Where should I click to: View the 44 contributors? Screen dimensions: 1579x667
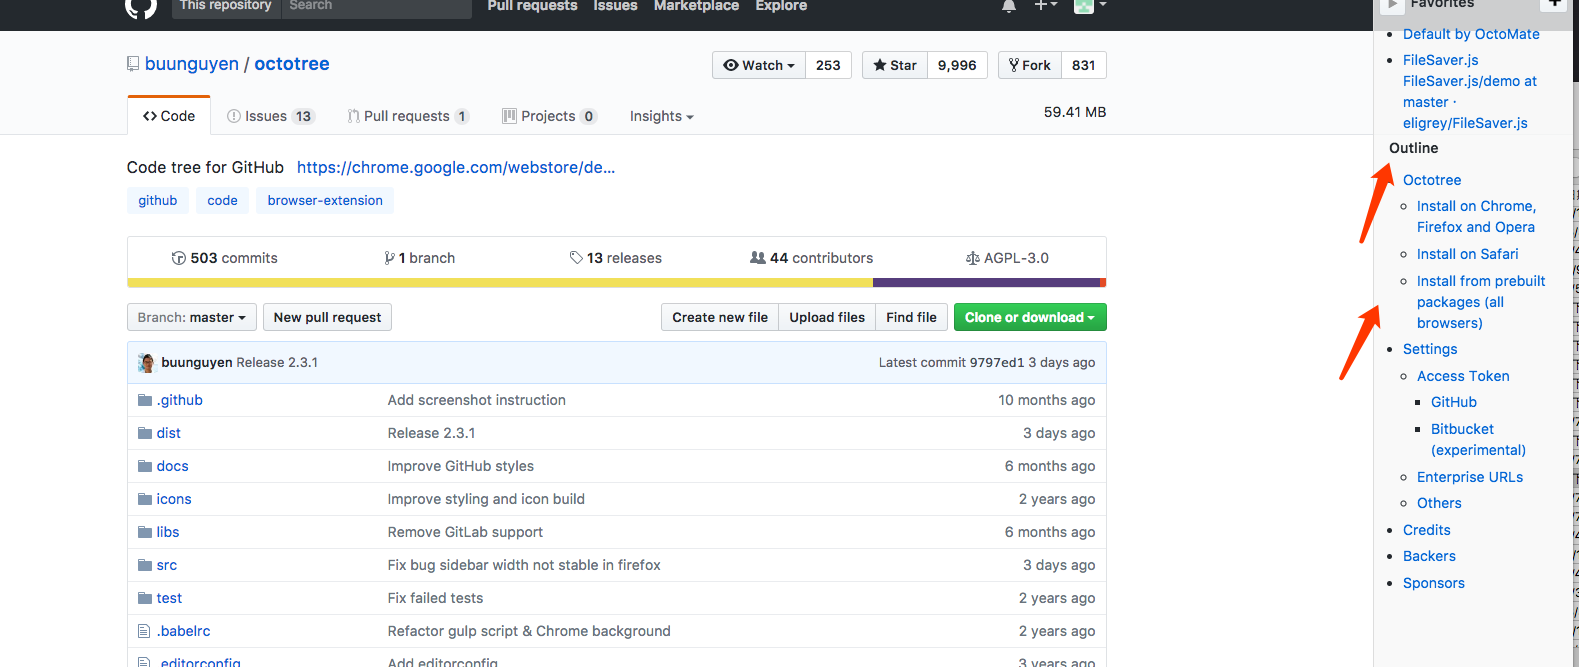point(811,258)
